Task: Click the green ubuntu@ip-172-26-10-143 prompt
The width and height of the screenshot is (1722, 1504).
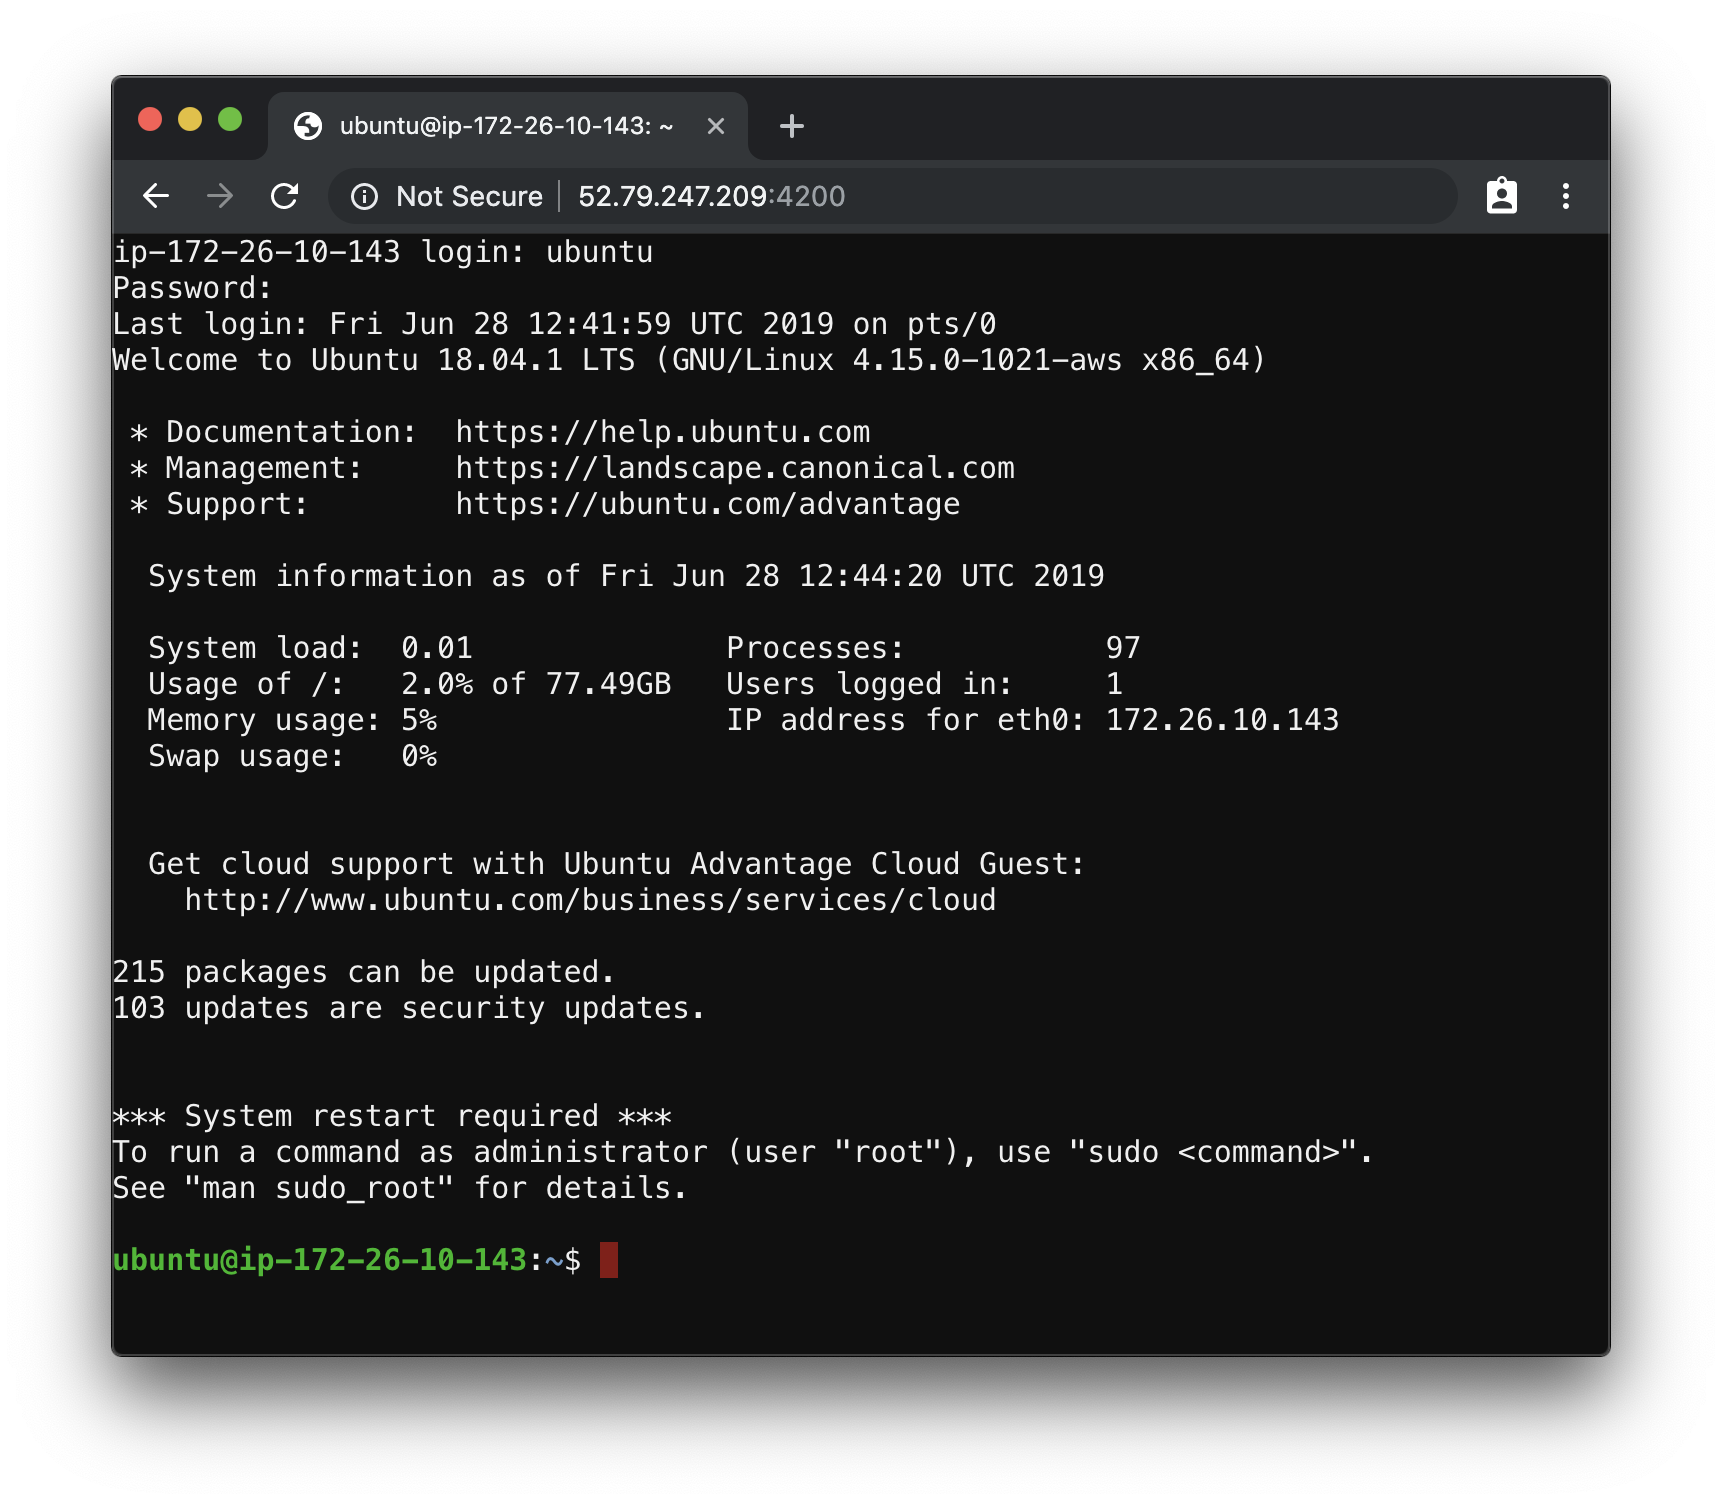Action: point(319,1260)
